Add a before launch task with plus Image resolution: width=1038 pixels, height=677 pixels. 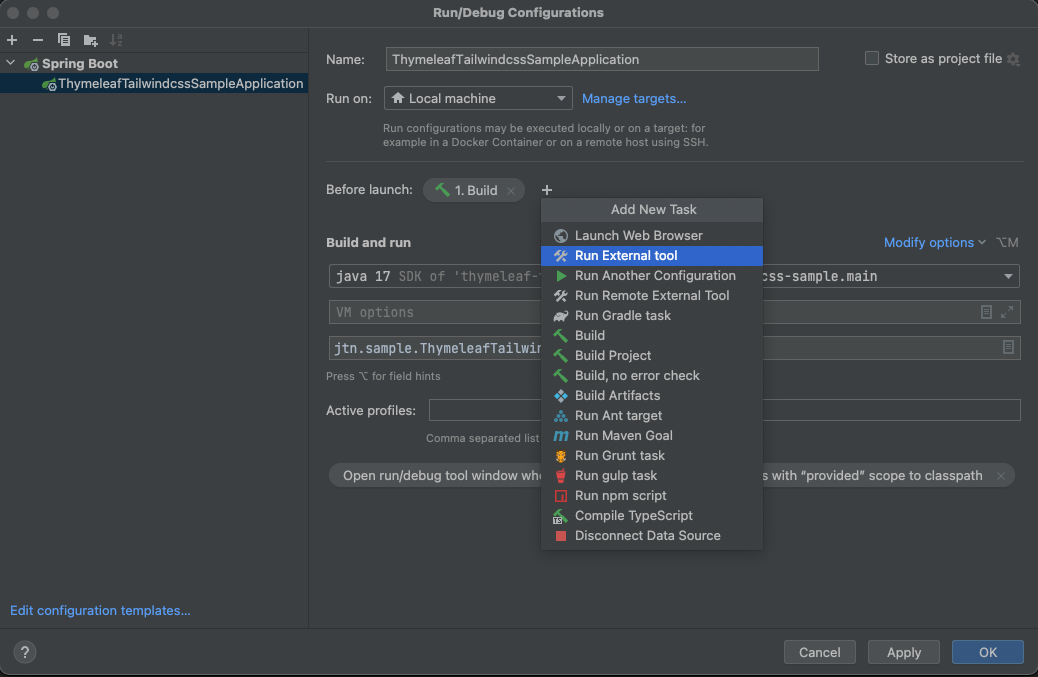[x=547, y=190]
